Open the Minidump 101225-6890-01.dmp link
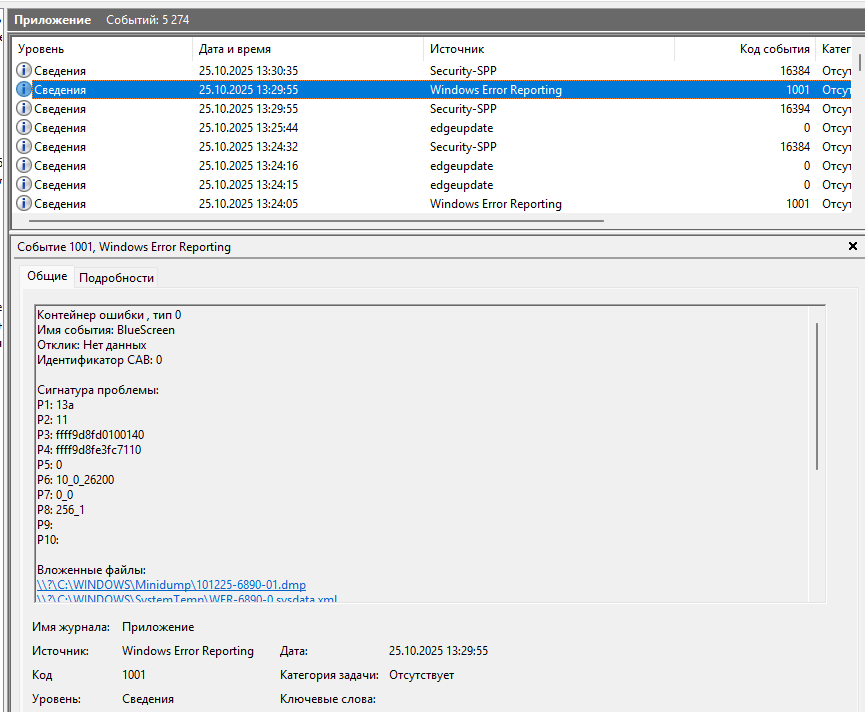Image resolution: width=865 pixels, height=712 pixels. [172, 585]
